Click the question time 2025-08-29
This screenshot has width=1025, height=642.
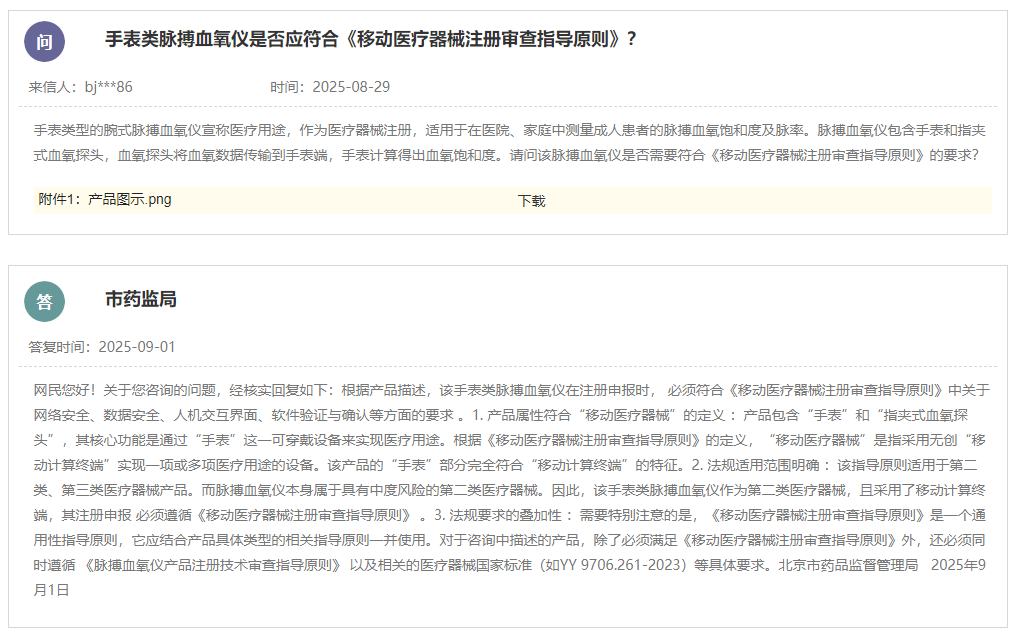click(351, 87)
